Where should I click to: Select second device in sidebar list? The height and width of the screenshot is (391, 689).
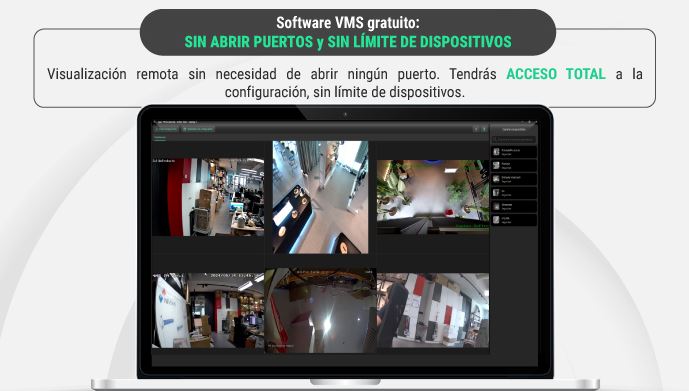tap(514, 166)
